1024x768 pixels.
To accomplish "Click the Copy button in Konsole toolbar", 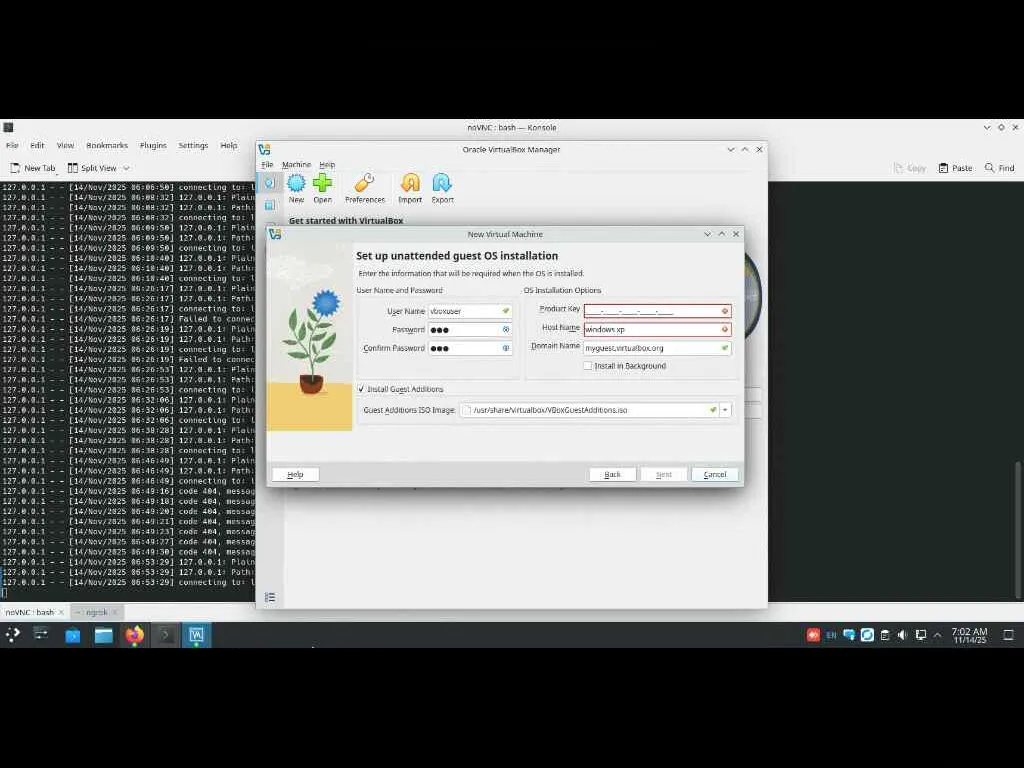I will click(x=910, y=168).
